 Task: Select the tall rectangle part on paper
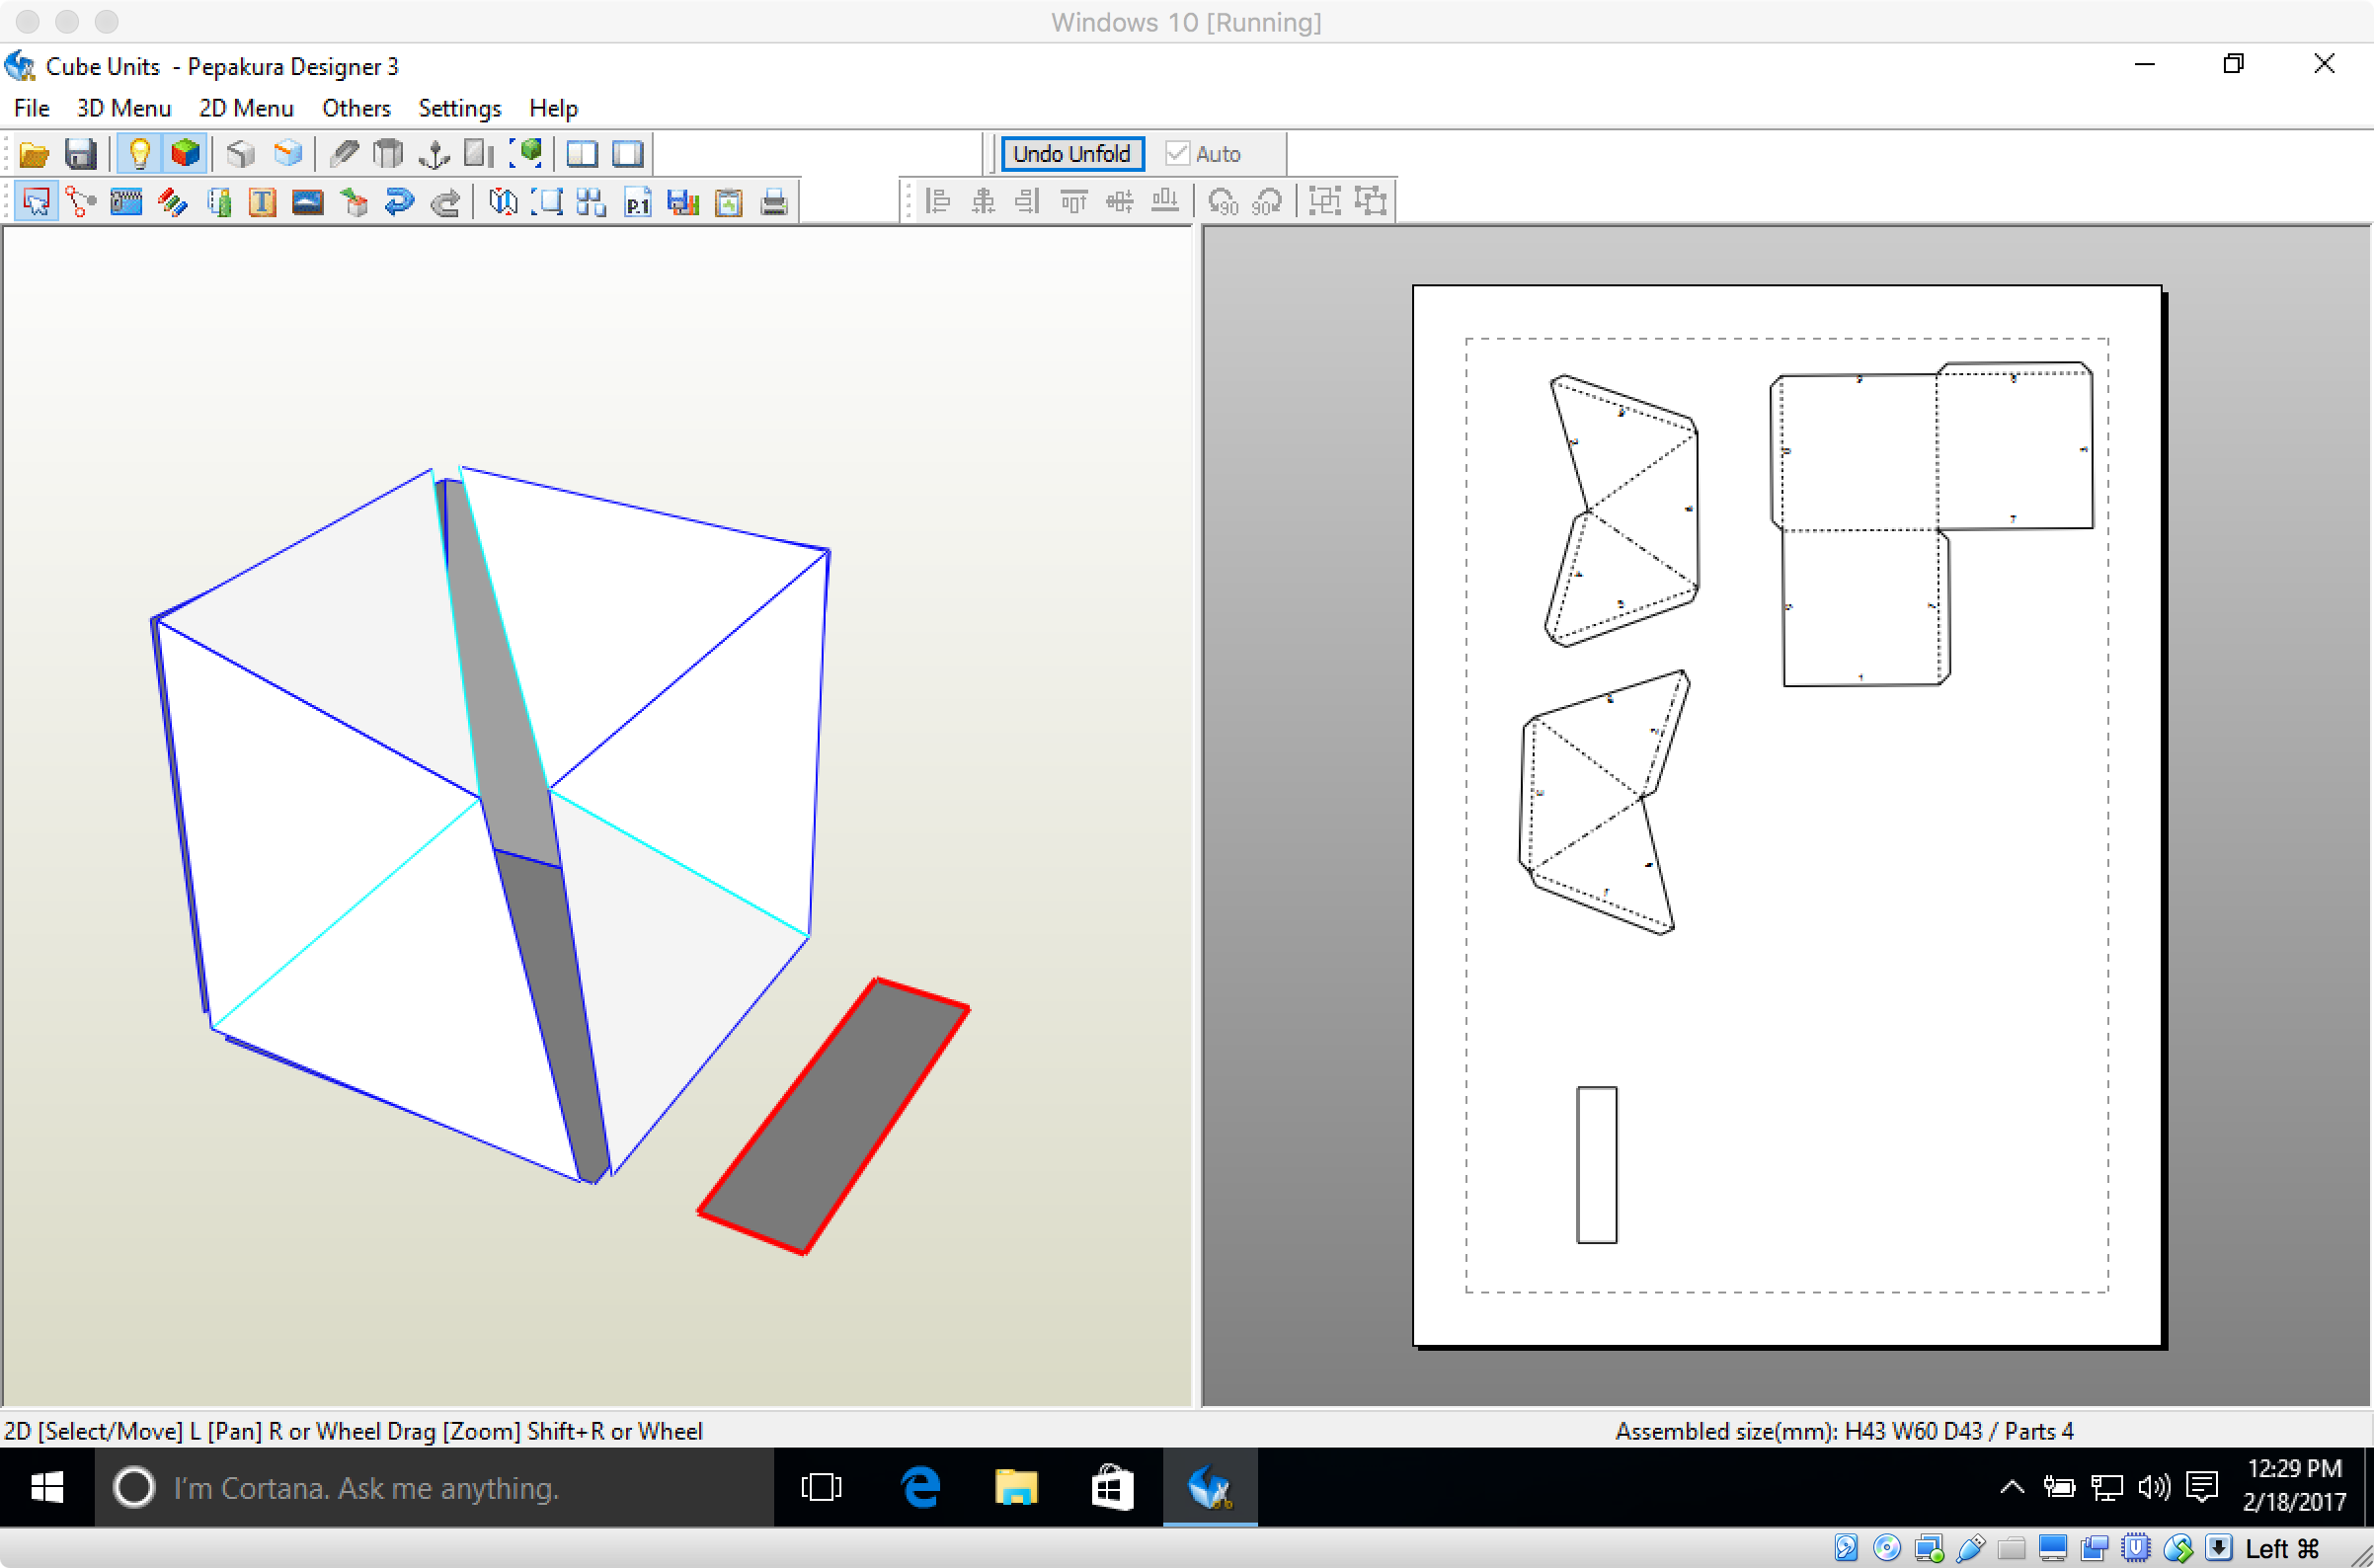click(x=1597, y=1165)
